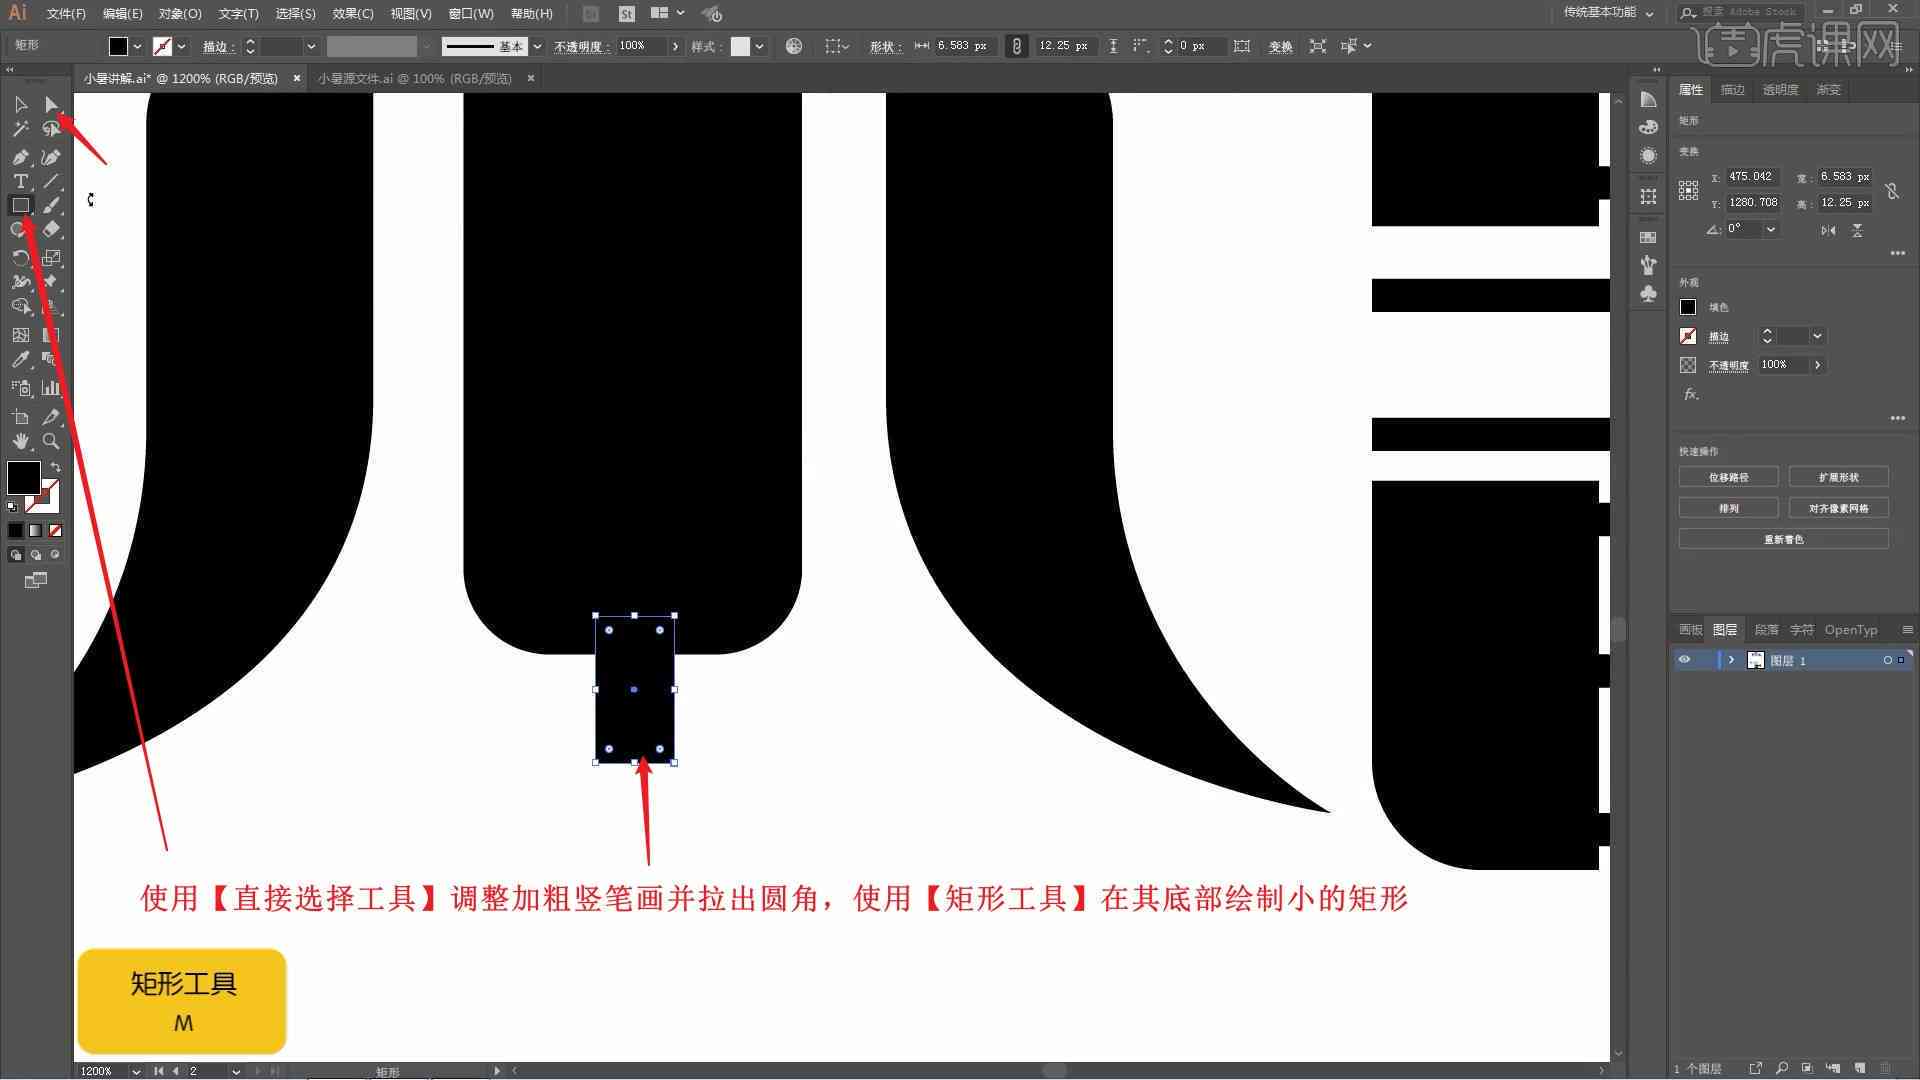Click the black fill color swatch
The image size is (1920, 1080).
tap(1689, 306)
